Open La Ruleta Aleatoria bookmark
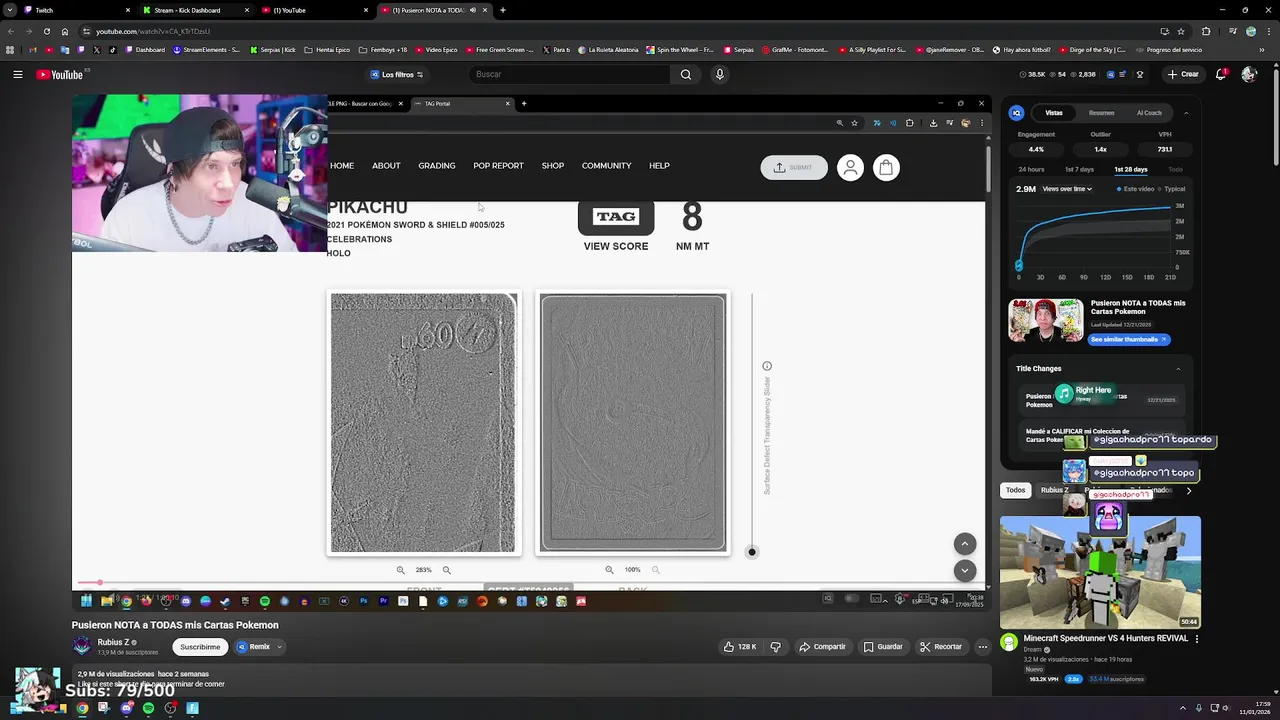This screenshot has height=720, width=1280. click(x=610, y=49)
